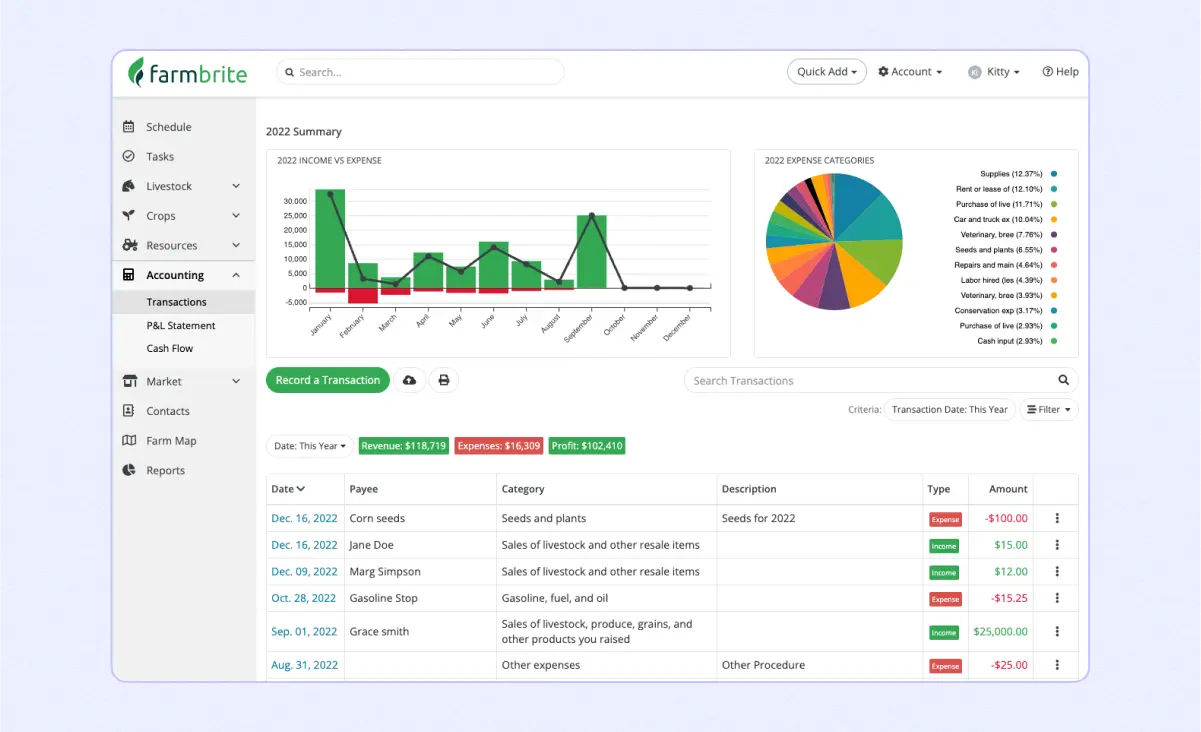Open the Dec. 16, 2022 Corn seeds date link
This screenshot has height=732, width=1201.
pyautogui.click(x=304, y=518)
